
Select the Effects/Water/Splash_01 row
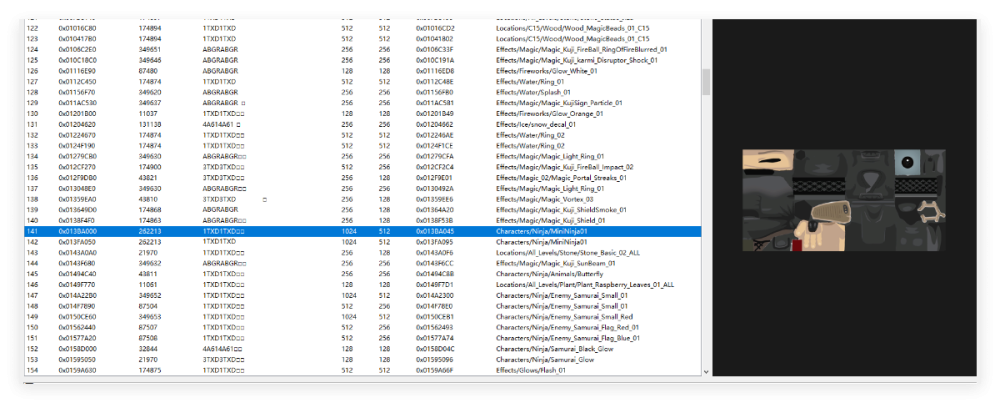[362, 92]
